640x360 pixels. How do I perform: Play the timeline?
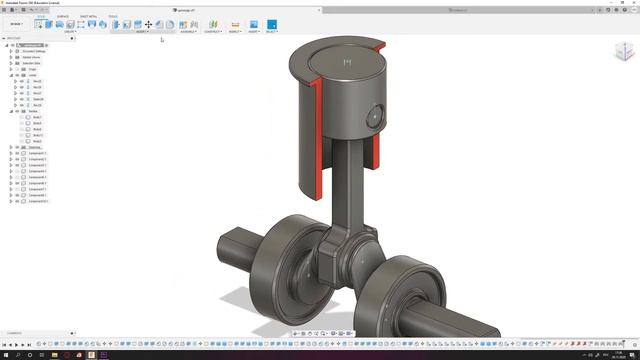pyautogui.click(x=17, y=345)
